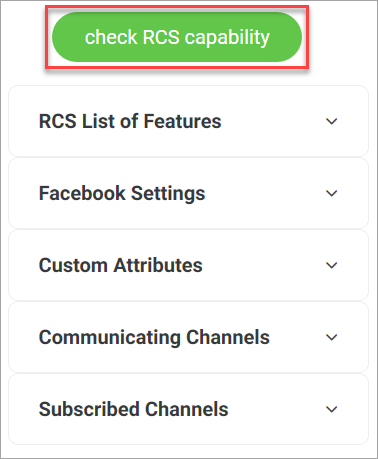Open the Subscribed Channels accordion panel
378x459 pixels.
pos(188,409)
